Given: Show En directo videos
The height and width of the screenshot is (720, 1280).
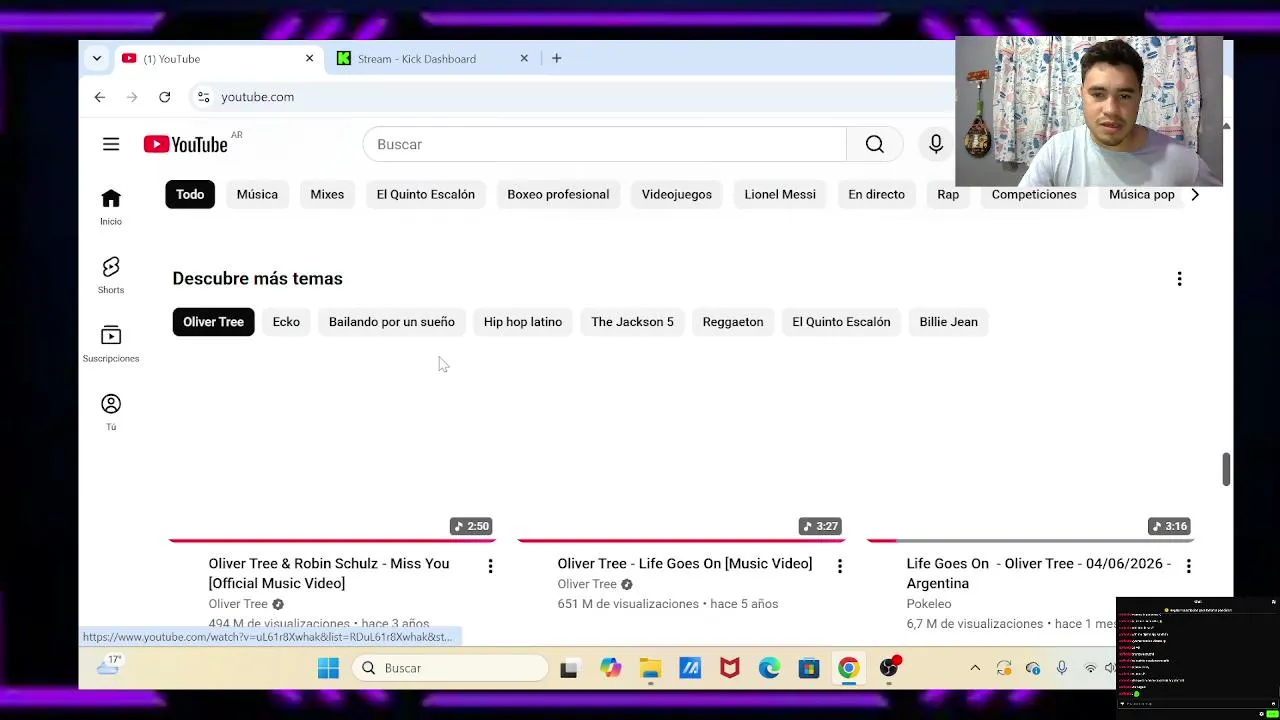Looking at the screenshot, I should coord(876,195).
